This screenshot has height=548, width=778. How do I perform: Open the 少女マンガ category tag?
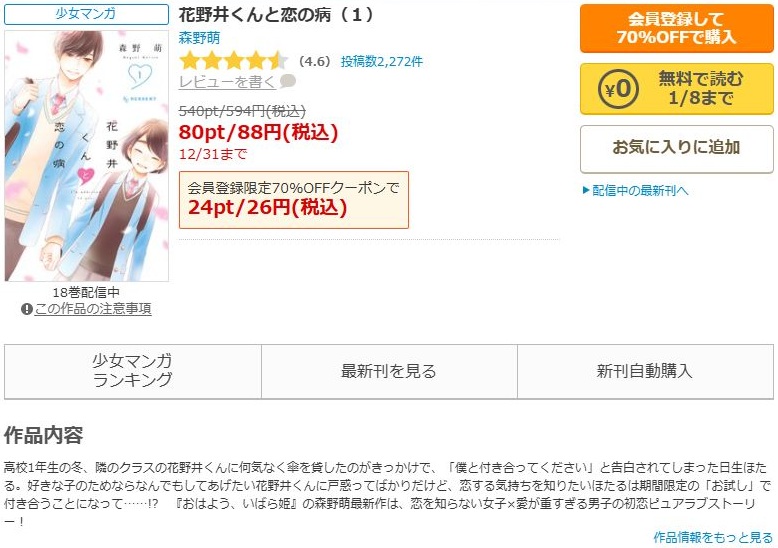click(x=86, y=14)
